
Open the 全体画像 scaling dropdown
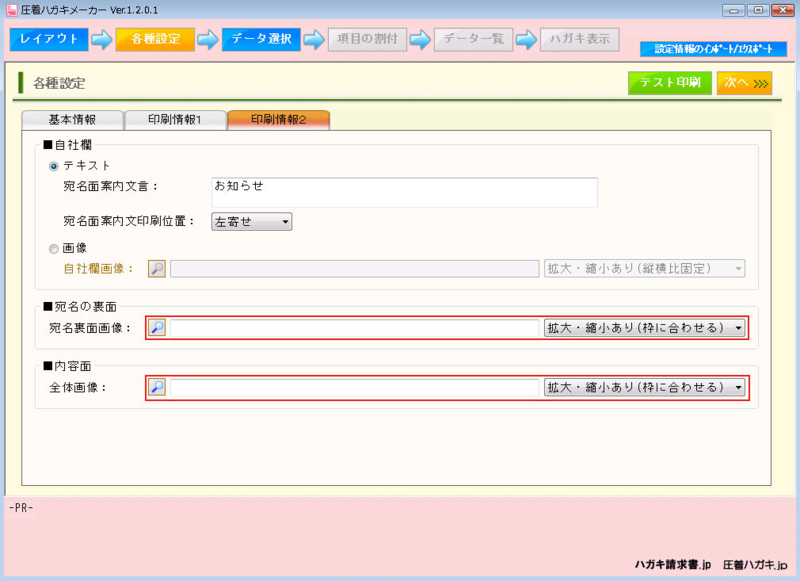644,387
